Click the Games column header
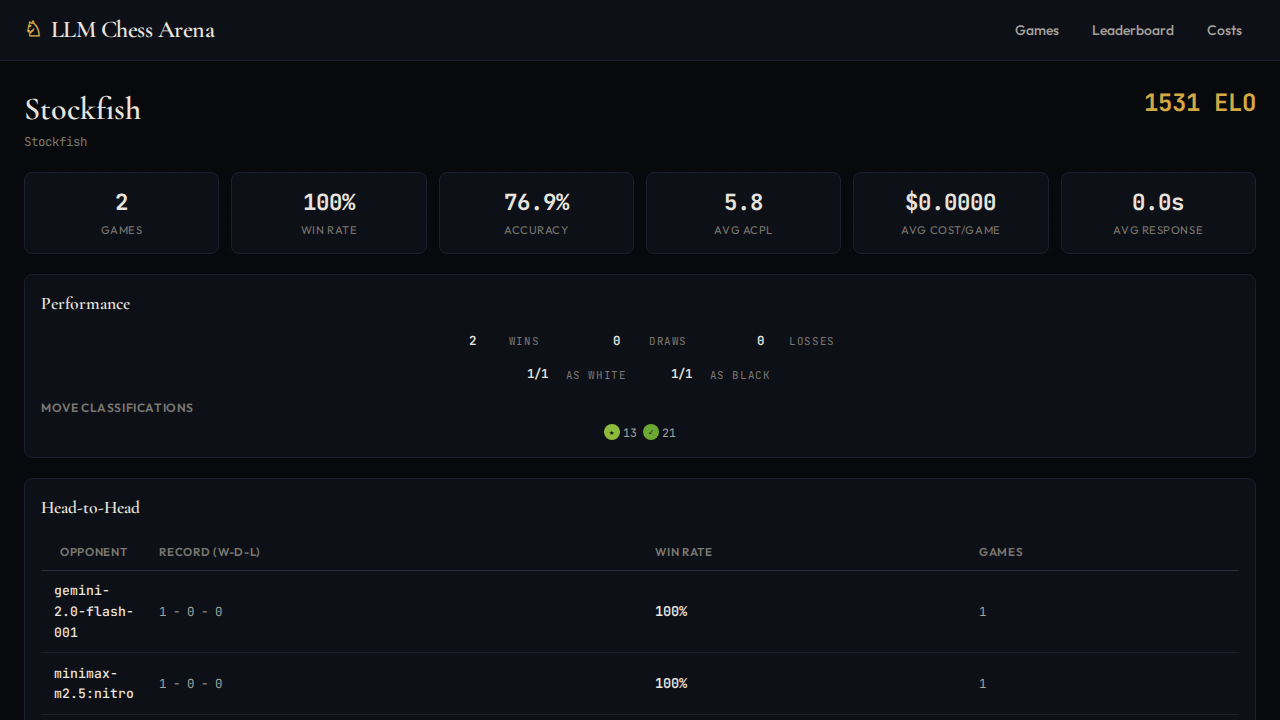The image size is (1280, 720). point(1001,552)
